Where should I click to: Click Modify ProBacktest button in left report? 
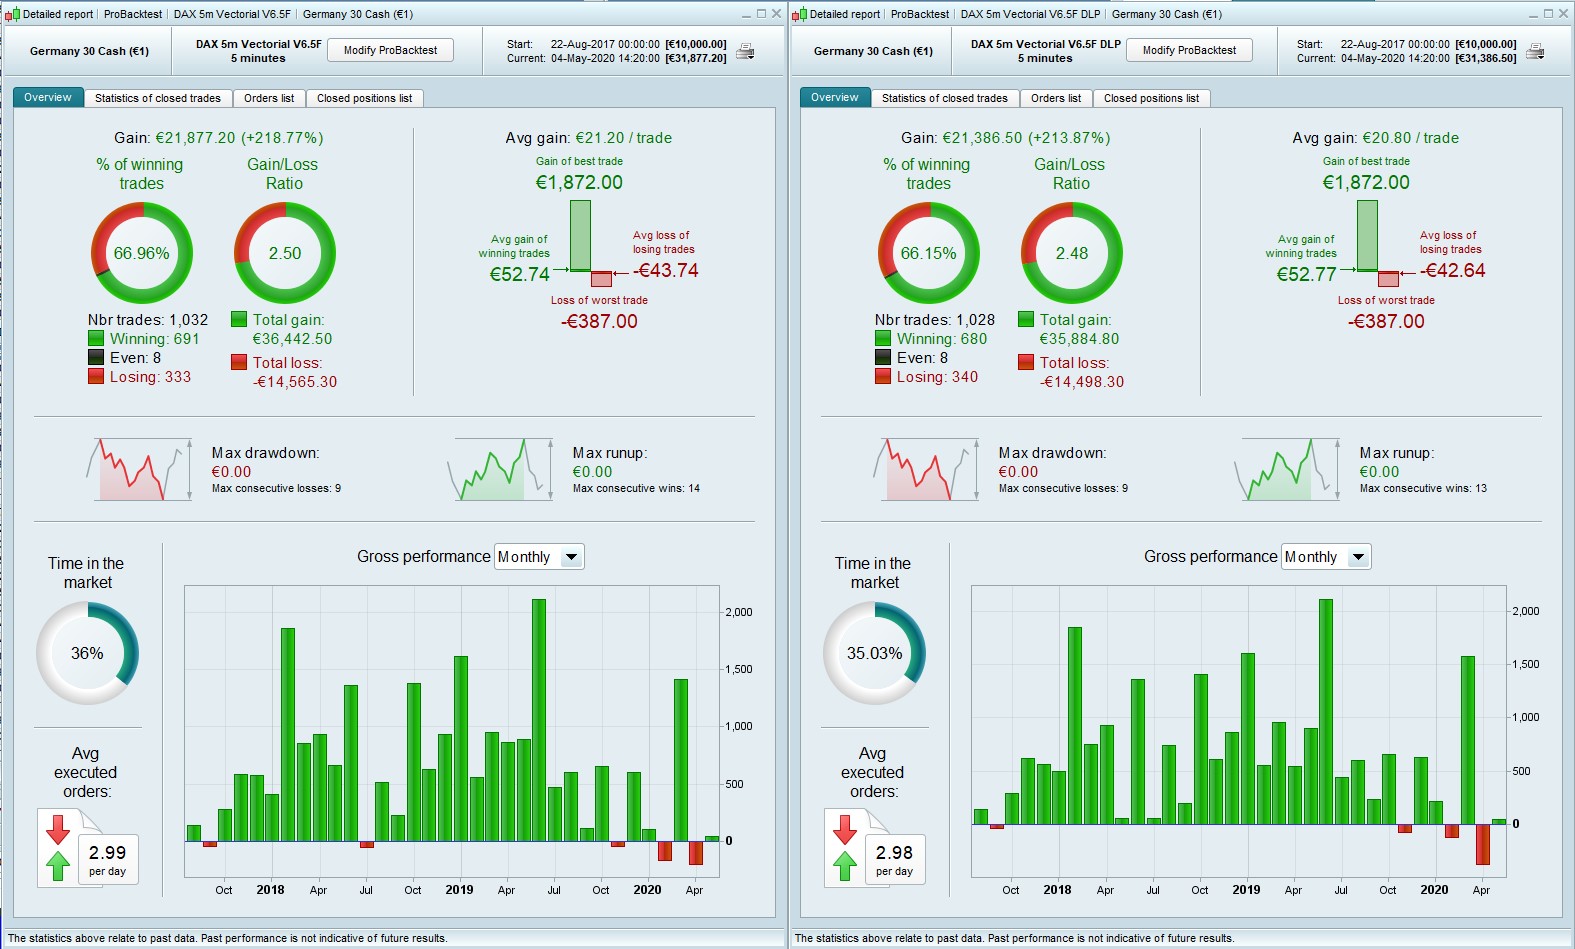point(390,50)
